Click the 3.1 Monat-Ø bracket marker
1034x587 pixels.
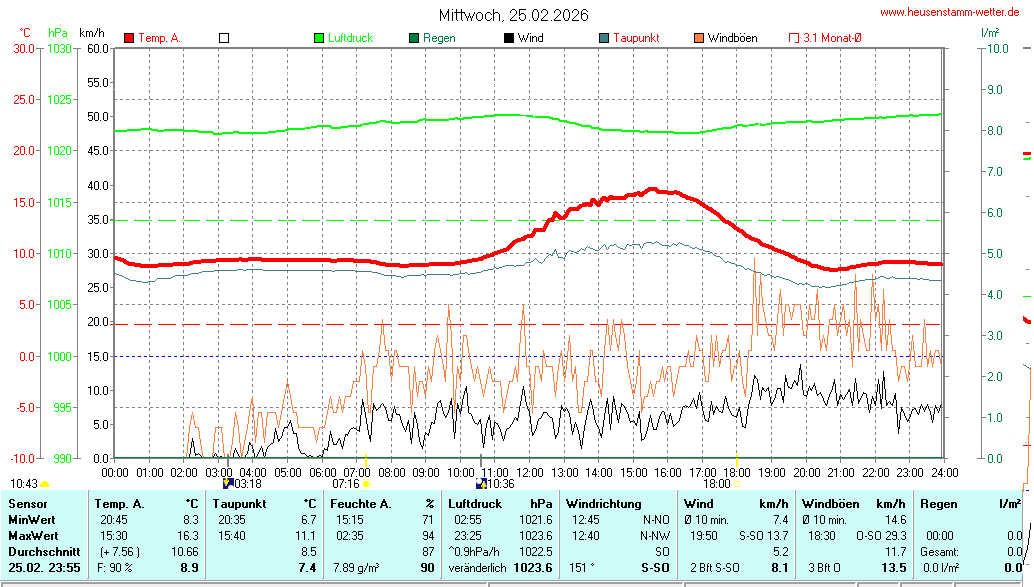[794, 38]
